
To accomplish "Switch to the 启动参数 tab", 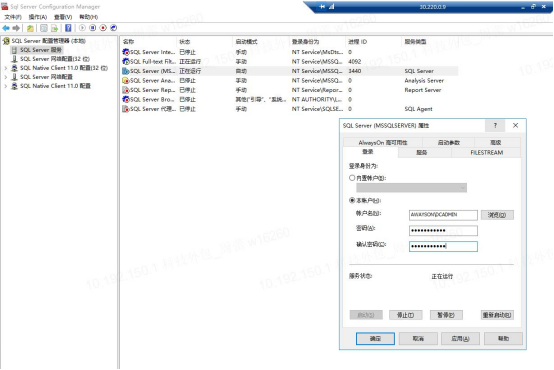I will pos(449,142).
